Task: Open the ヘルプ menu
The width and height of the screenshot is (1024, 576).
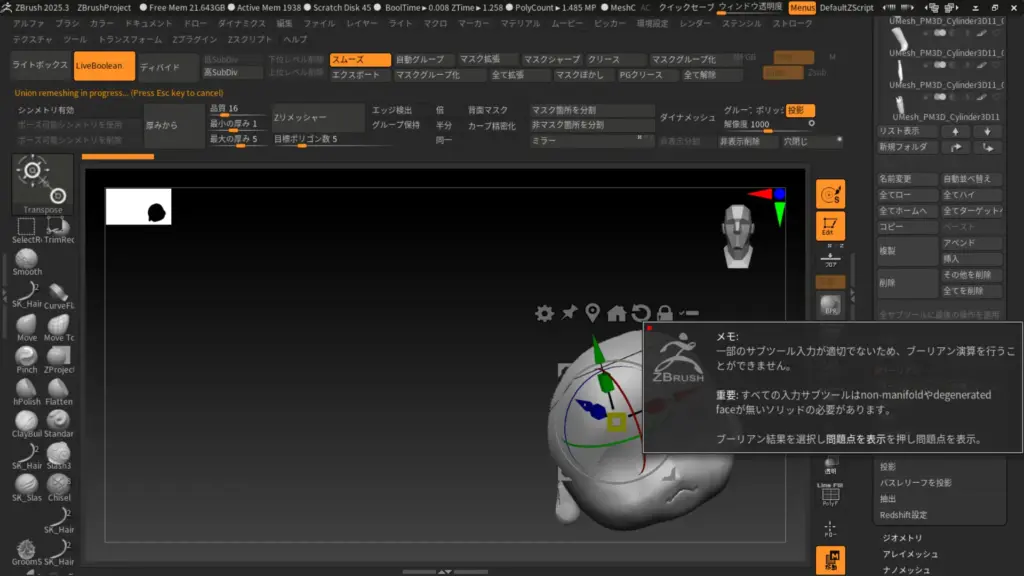Action: click(x=295, y=39)
